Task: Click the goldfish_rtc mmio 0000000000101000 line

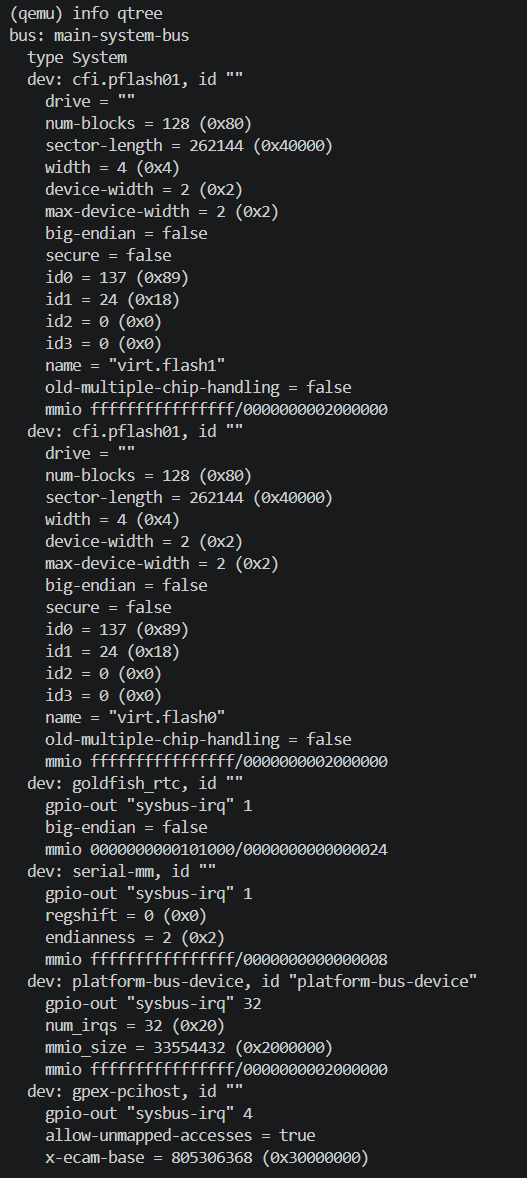Action: (x=217, y=849)
